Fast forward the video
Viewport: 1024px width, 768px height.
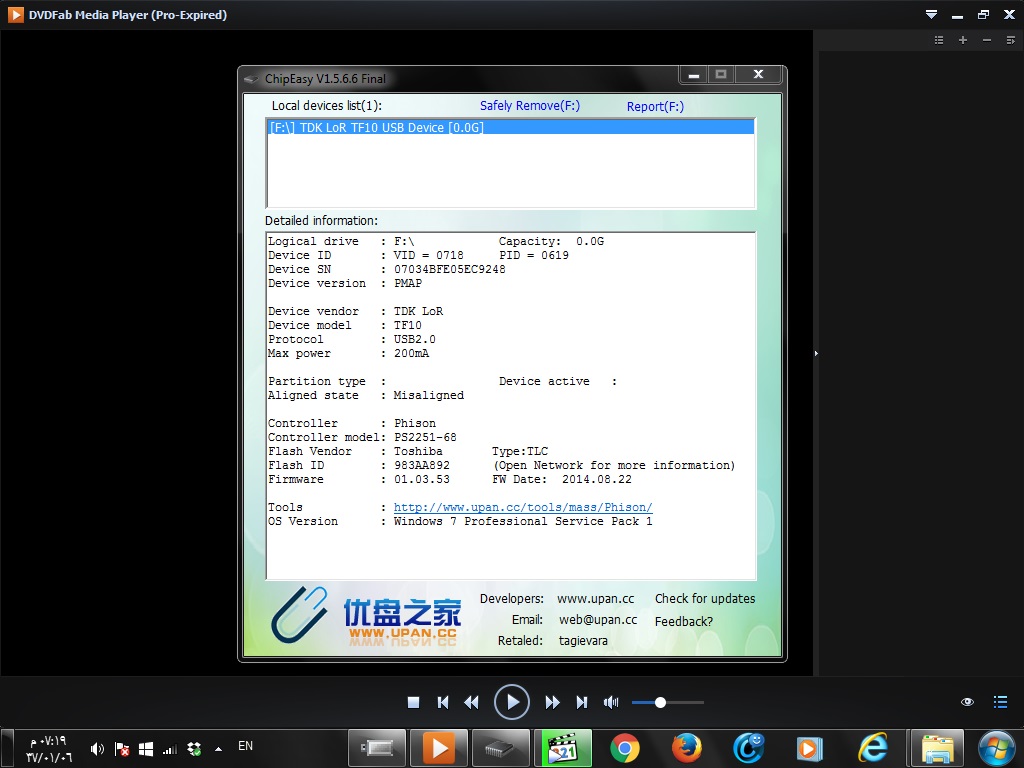pos(552,703)
